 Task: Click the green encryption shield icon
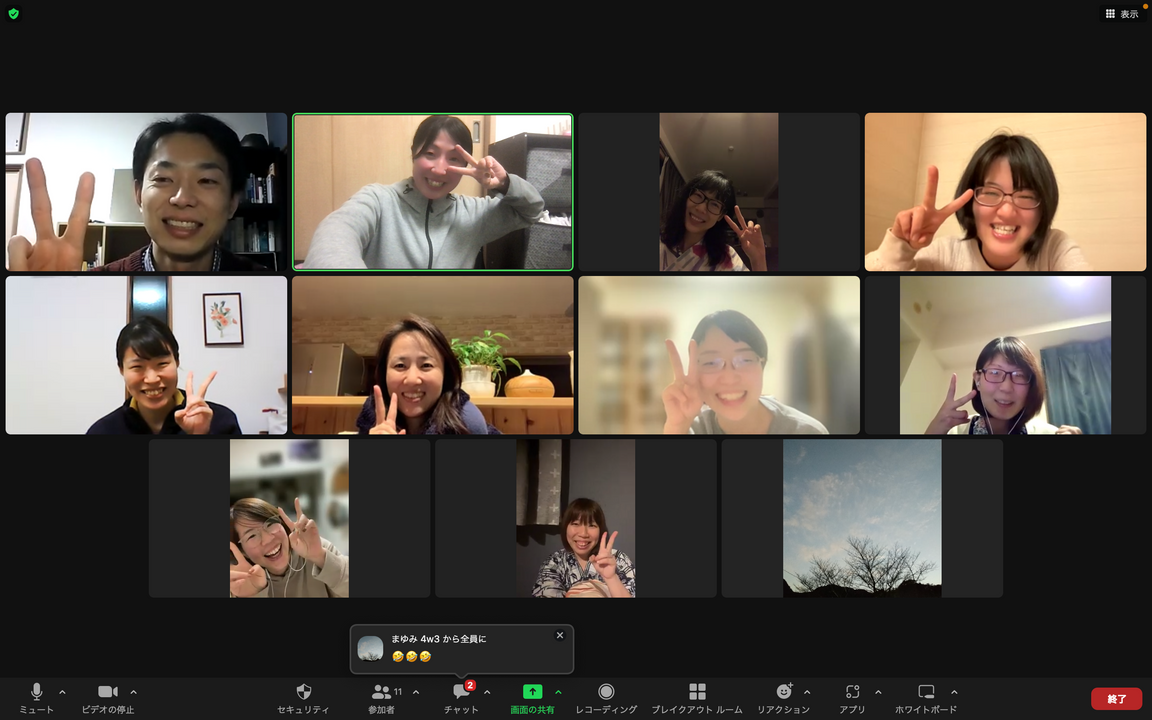click(x=13, y=14)
